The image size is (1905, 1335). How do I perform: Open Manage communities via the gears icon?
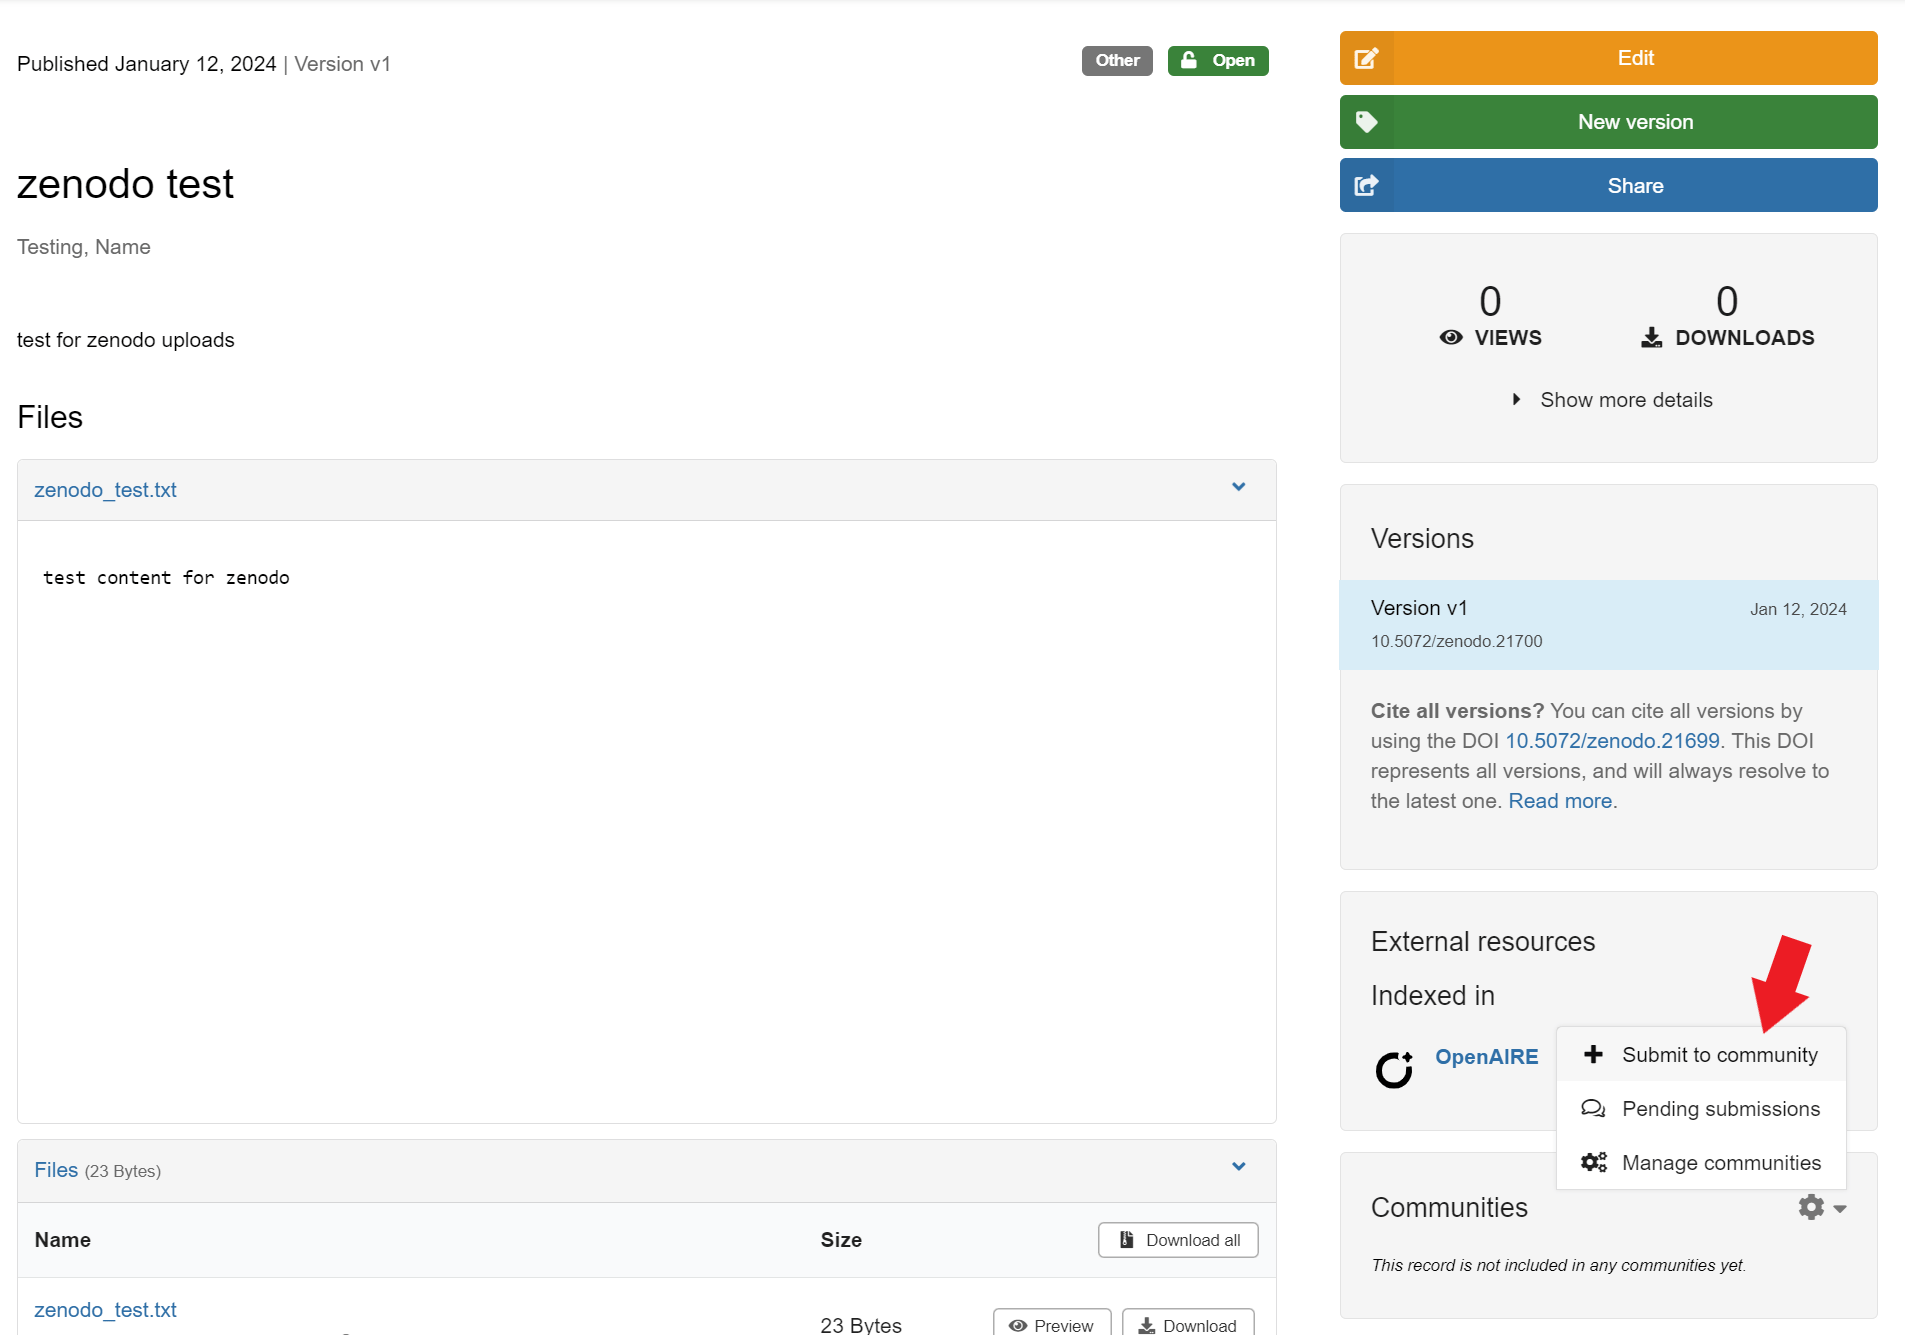pos(1592,1162)
